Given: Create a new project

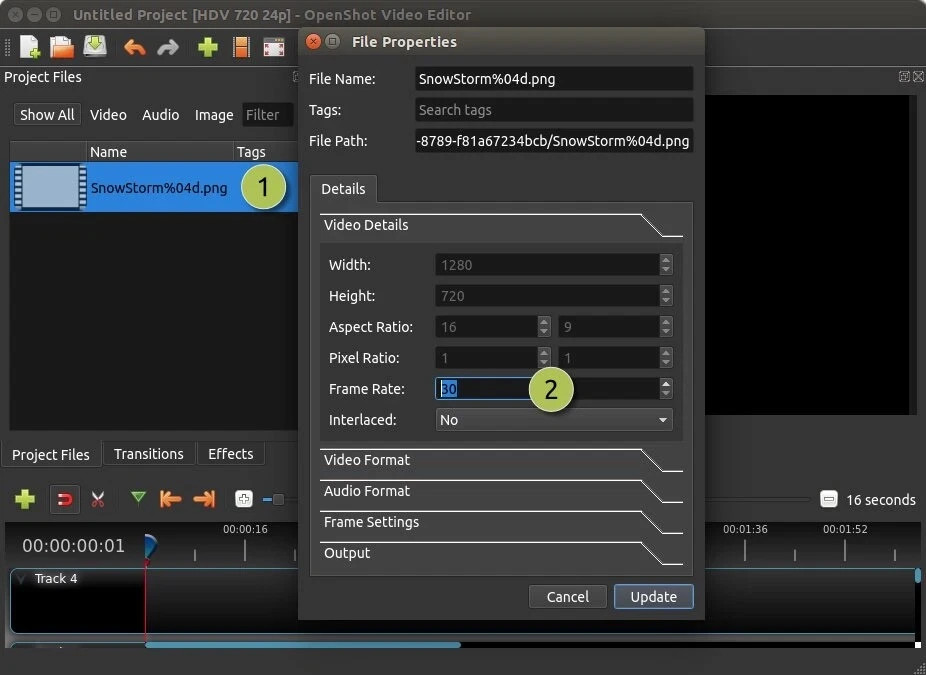Looking at the screenshot, I should coord(28,46).
